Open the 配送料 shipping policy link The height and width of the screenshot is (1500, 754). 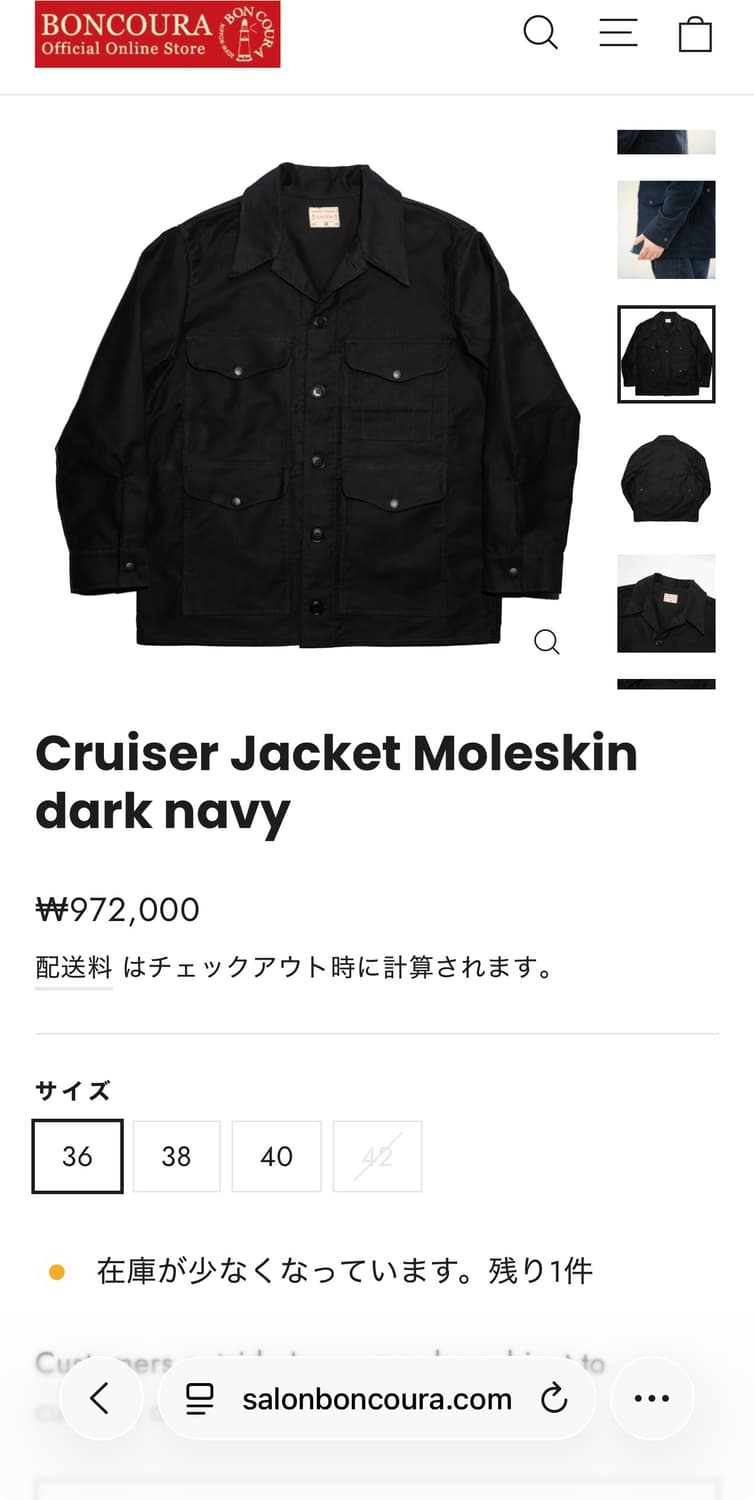coord(73,968)
